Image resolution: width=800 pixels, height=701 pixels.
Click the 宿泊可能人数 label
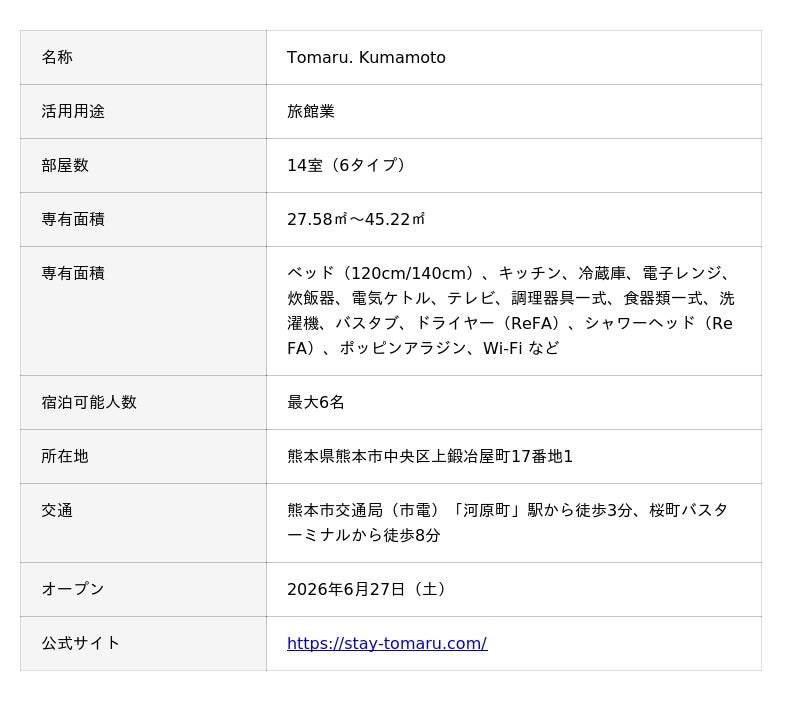pyautogui.click(x=89, y=402)
